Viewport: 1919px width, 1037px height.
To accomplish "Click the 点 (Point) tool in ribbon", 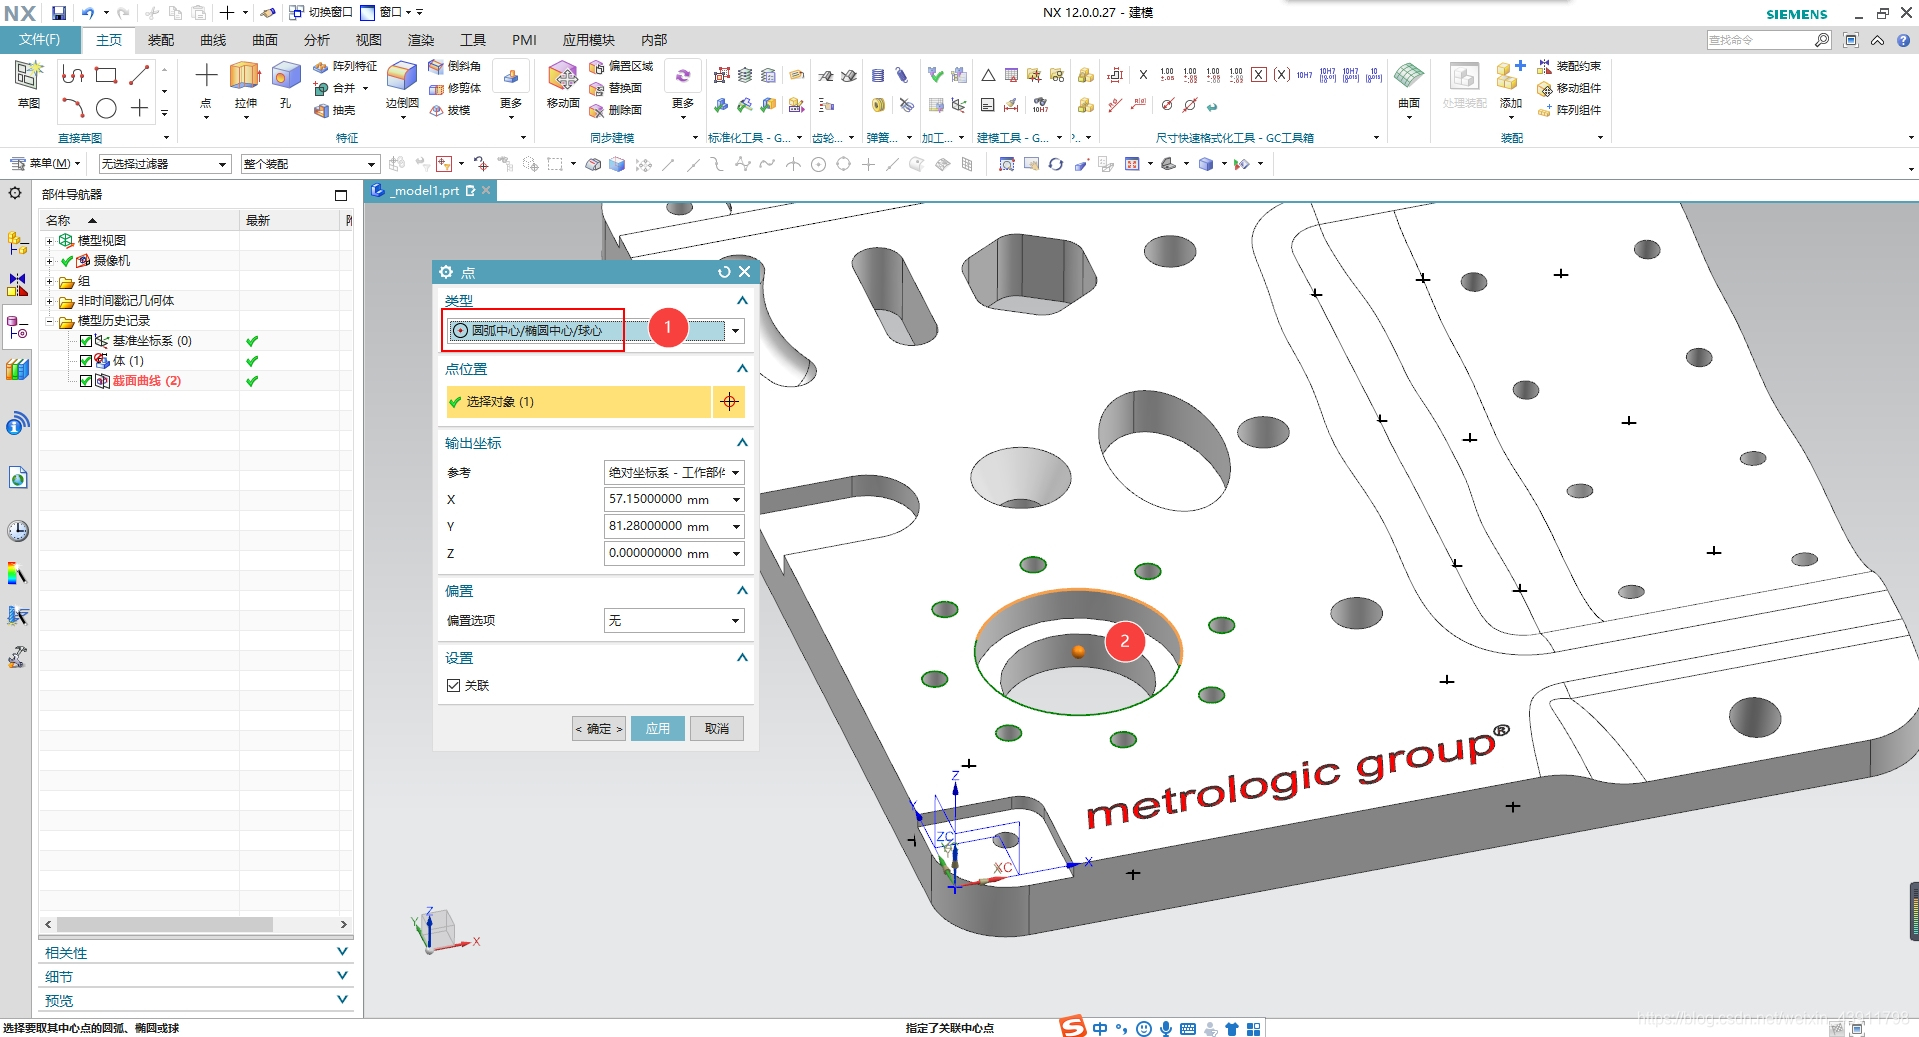I will click(x=206, y=84).
